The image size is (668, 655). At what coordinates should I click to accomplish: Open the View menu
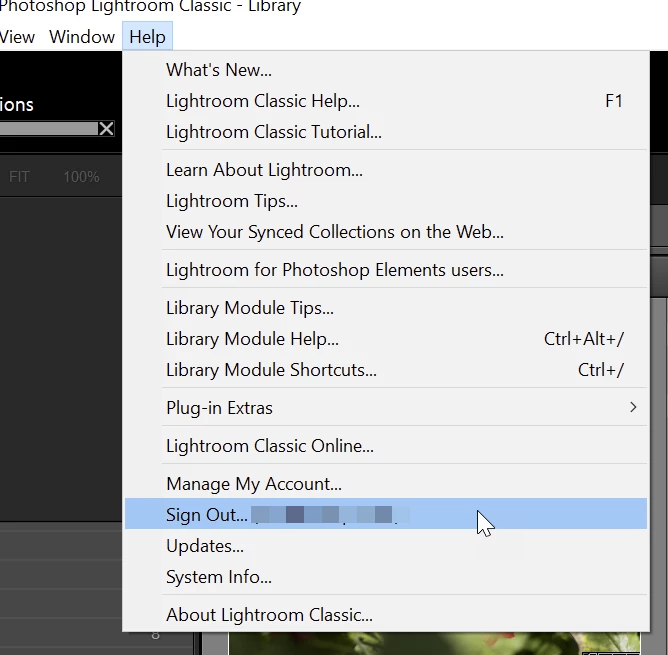(x=17, y=37)
